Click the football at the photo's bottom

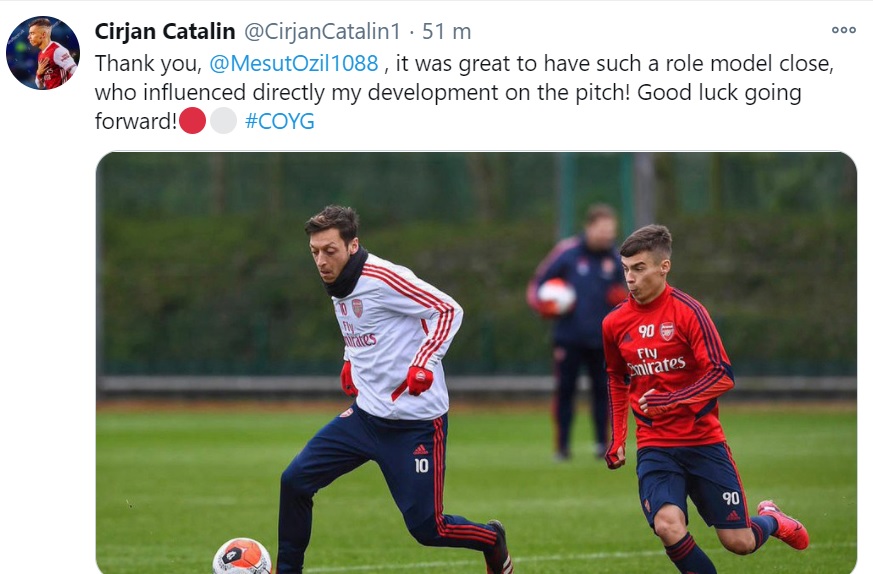point(241,556)
